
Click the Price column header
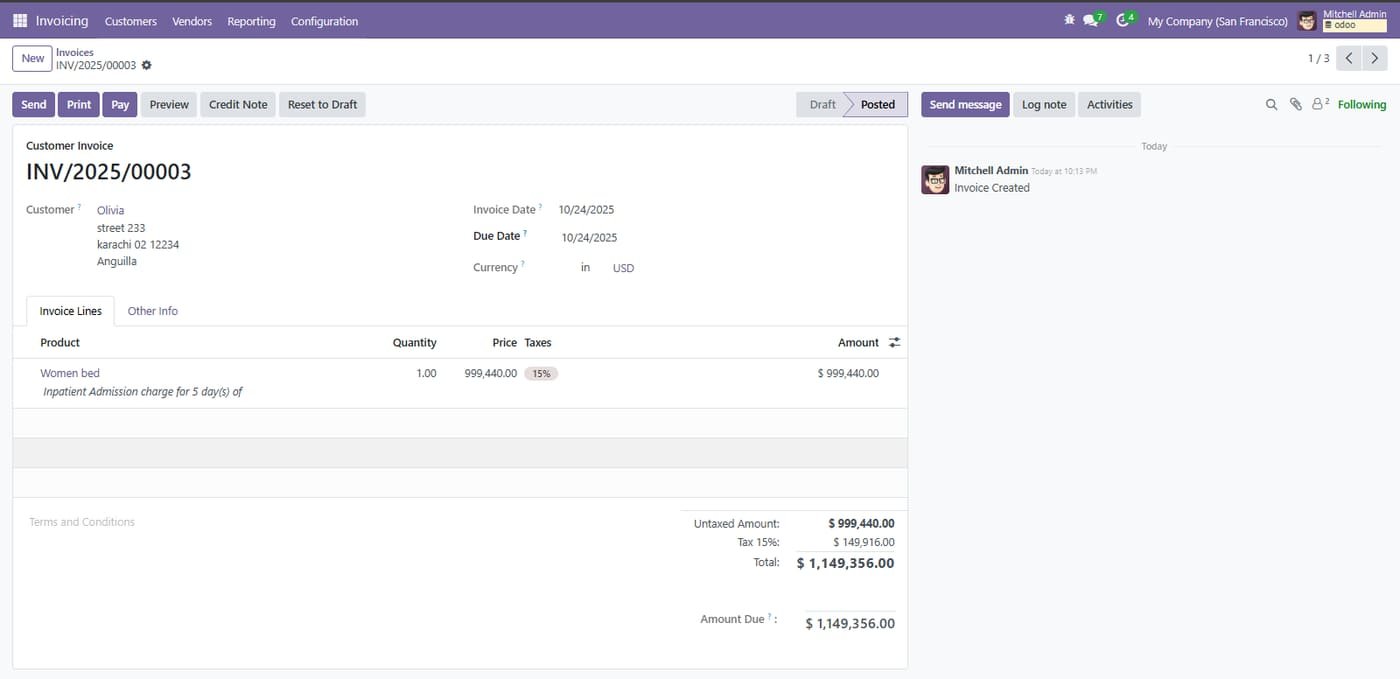coord(505,342)
